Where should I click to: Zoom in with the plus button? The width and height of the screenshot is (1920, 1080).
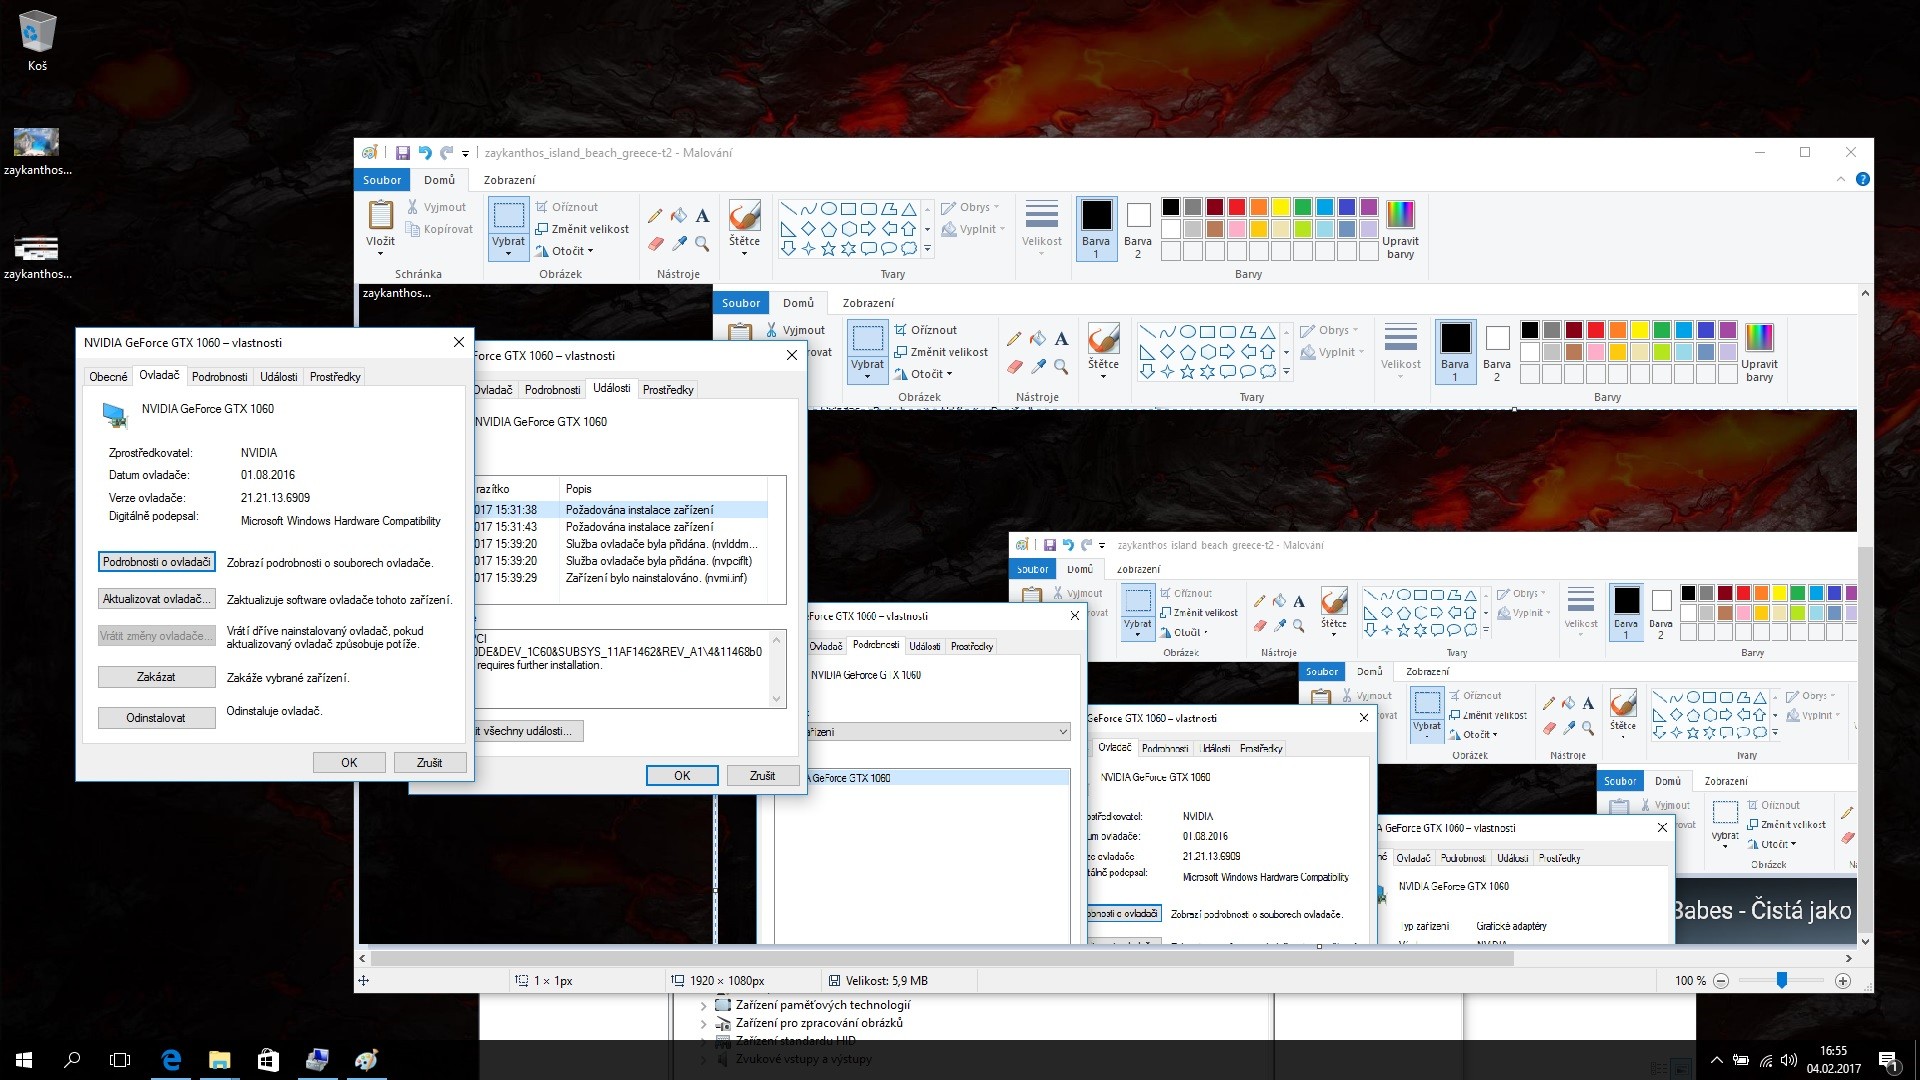click(1843, 981)
